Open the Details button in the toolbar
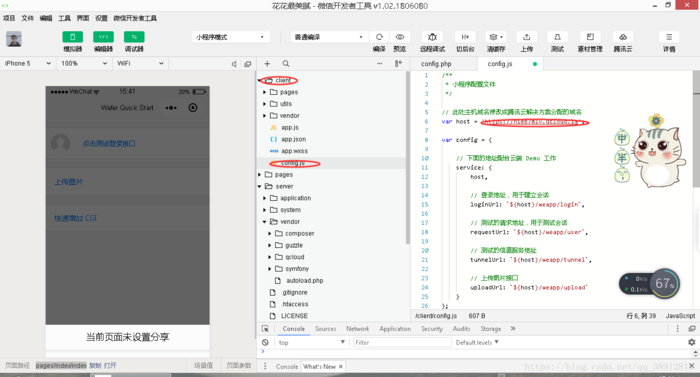Image resolution: width=700 pixels, height=377 pixels. click(669, 42)
